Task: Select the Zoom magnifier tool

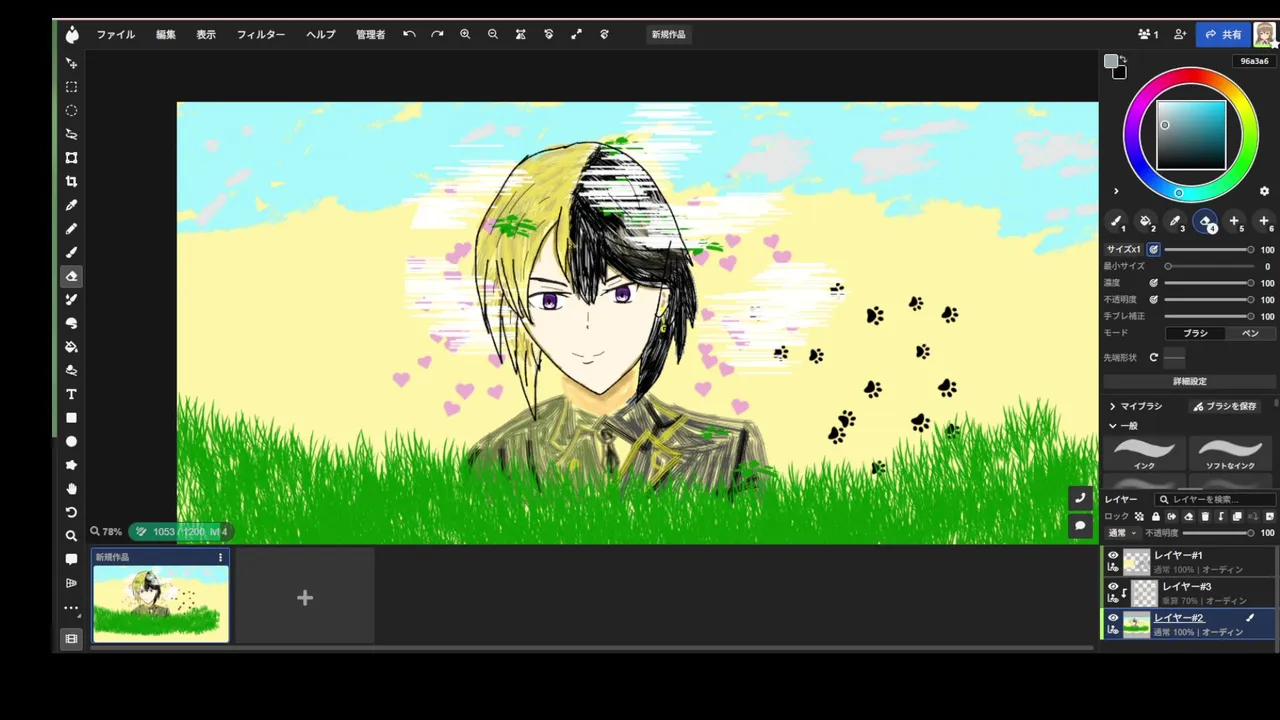Action: click(71, 536)
